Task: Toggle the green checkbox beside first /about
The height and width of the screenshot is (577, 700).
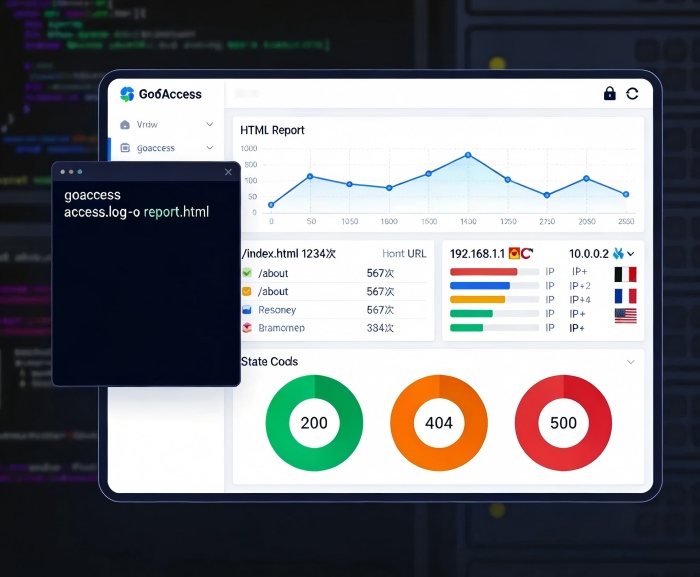Action: click(247, 273)
